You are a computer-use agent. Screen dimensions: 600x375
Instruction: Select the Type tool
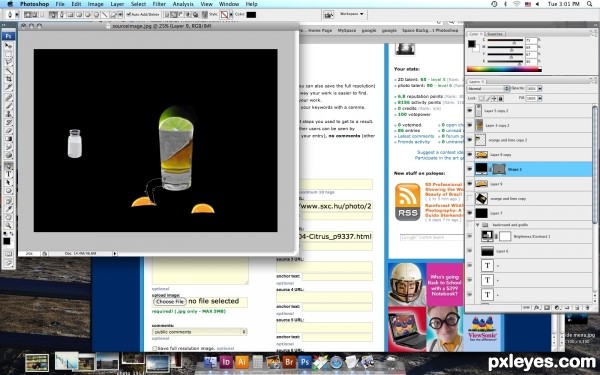point(8,174)
